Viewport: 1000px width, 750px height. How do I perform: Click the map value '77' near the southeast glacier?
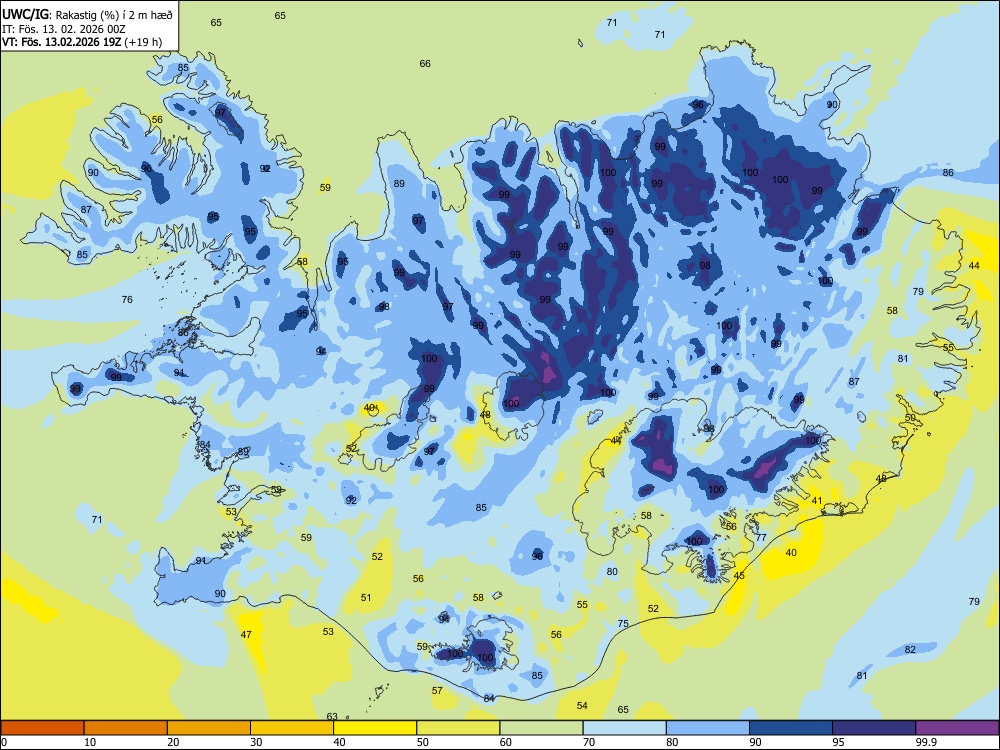pyautogui.click(x=761, y=538)
